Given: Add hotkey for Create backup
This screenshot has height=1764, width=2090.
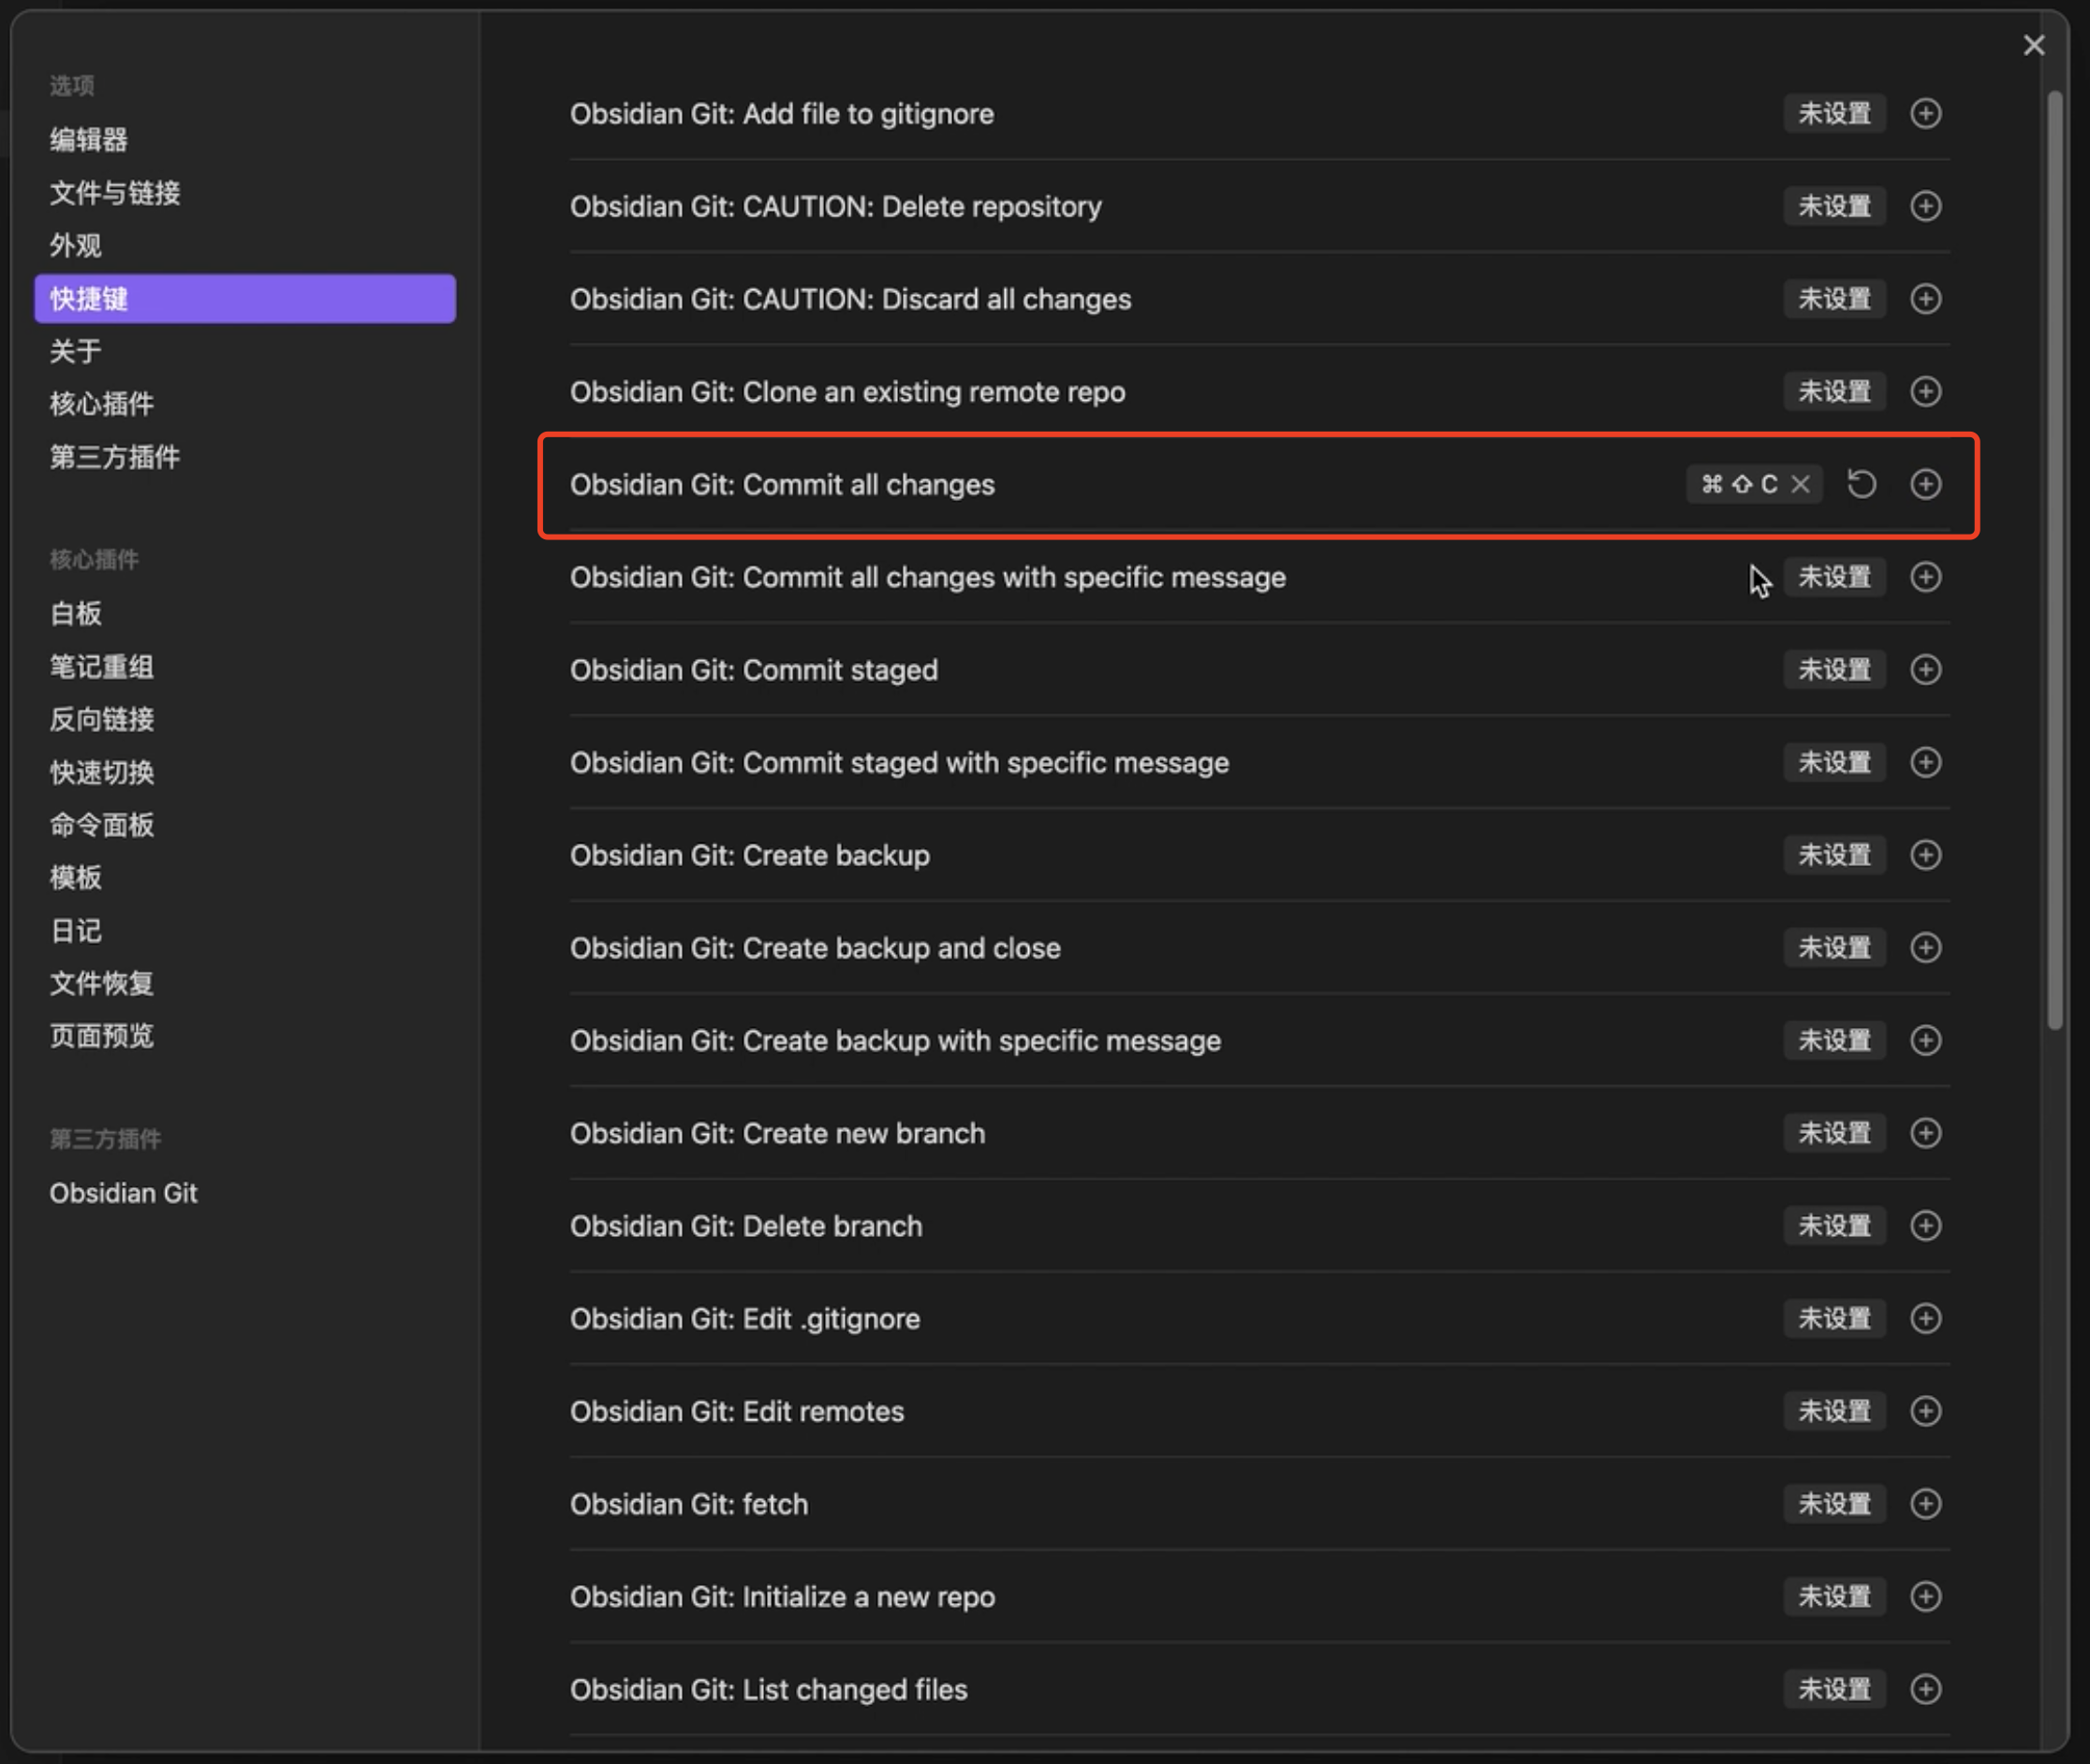Looking at the screenshot, I should coord(1925,855).
